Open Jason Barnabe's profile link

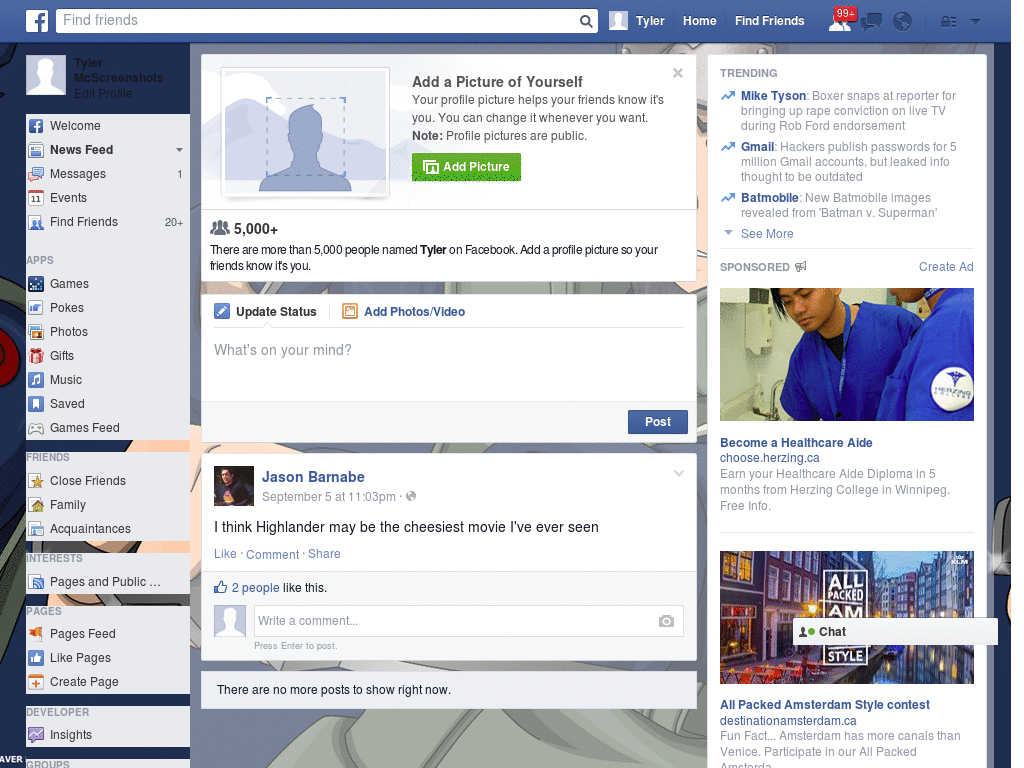(313, 477)
